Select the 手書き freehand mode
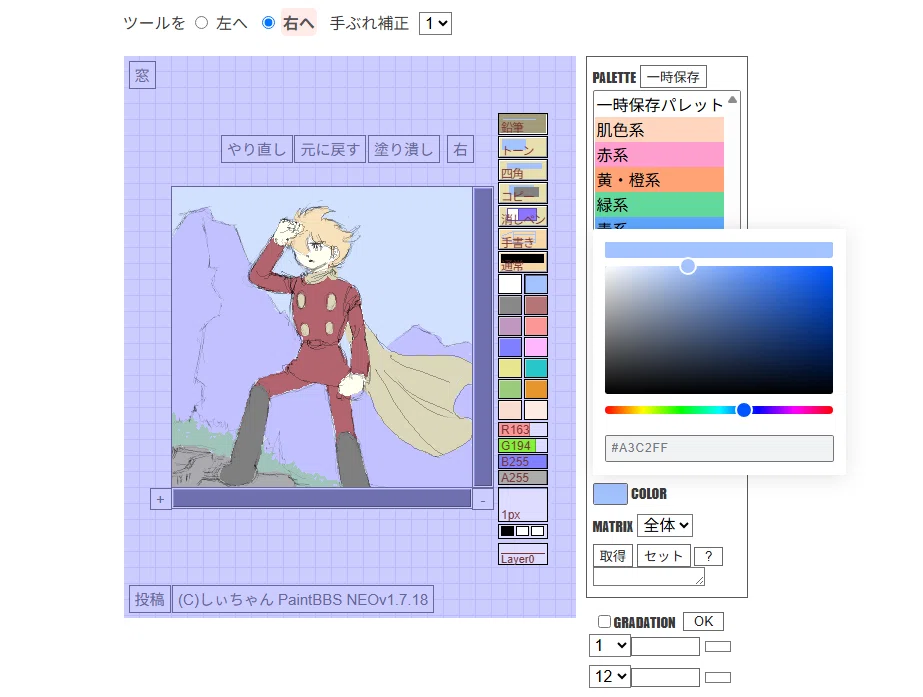The width and height of the screenshot is (923, 697). [x=523, y=239]
